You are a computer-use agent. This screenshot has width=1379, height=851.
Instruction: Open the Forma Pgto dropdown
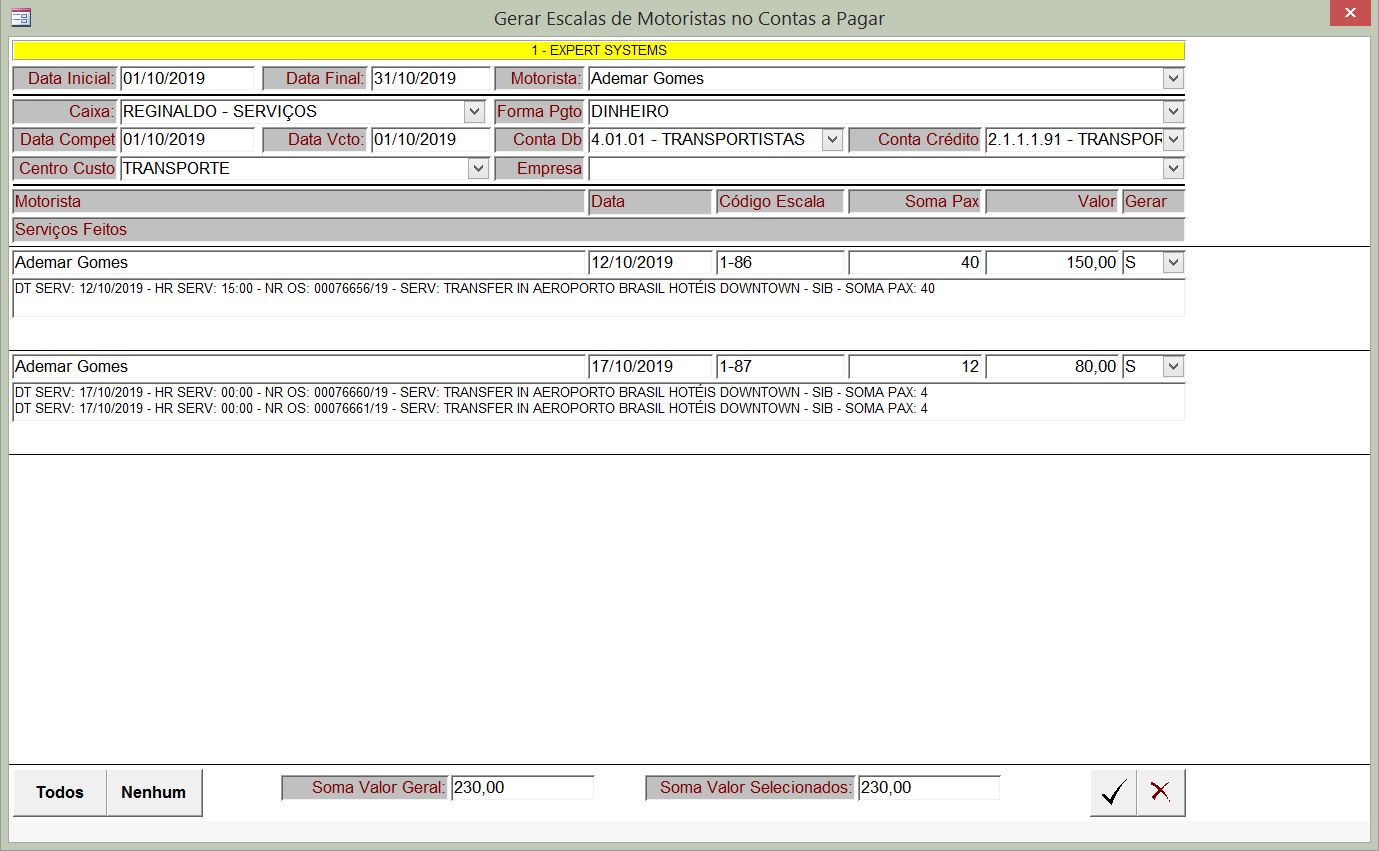point(1173,112)
